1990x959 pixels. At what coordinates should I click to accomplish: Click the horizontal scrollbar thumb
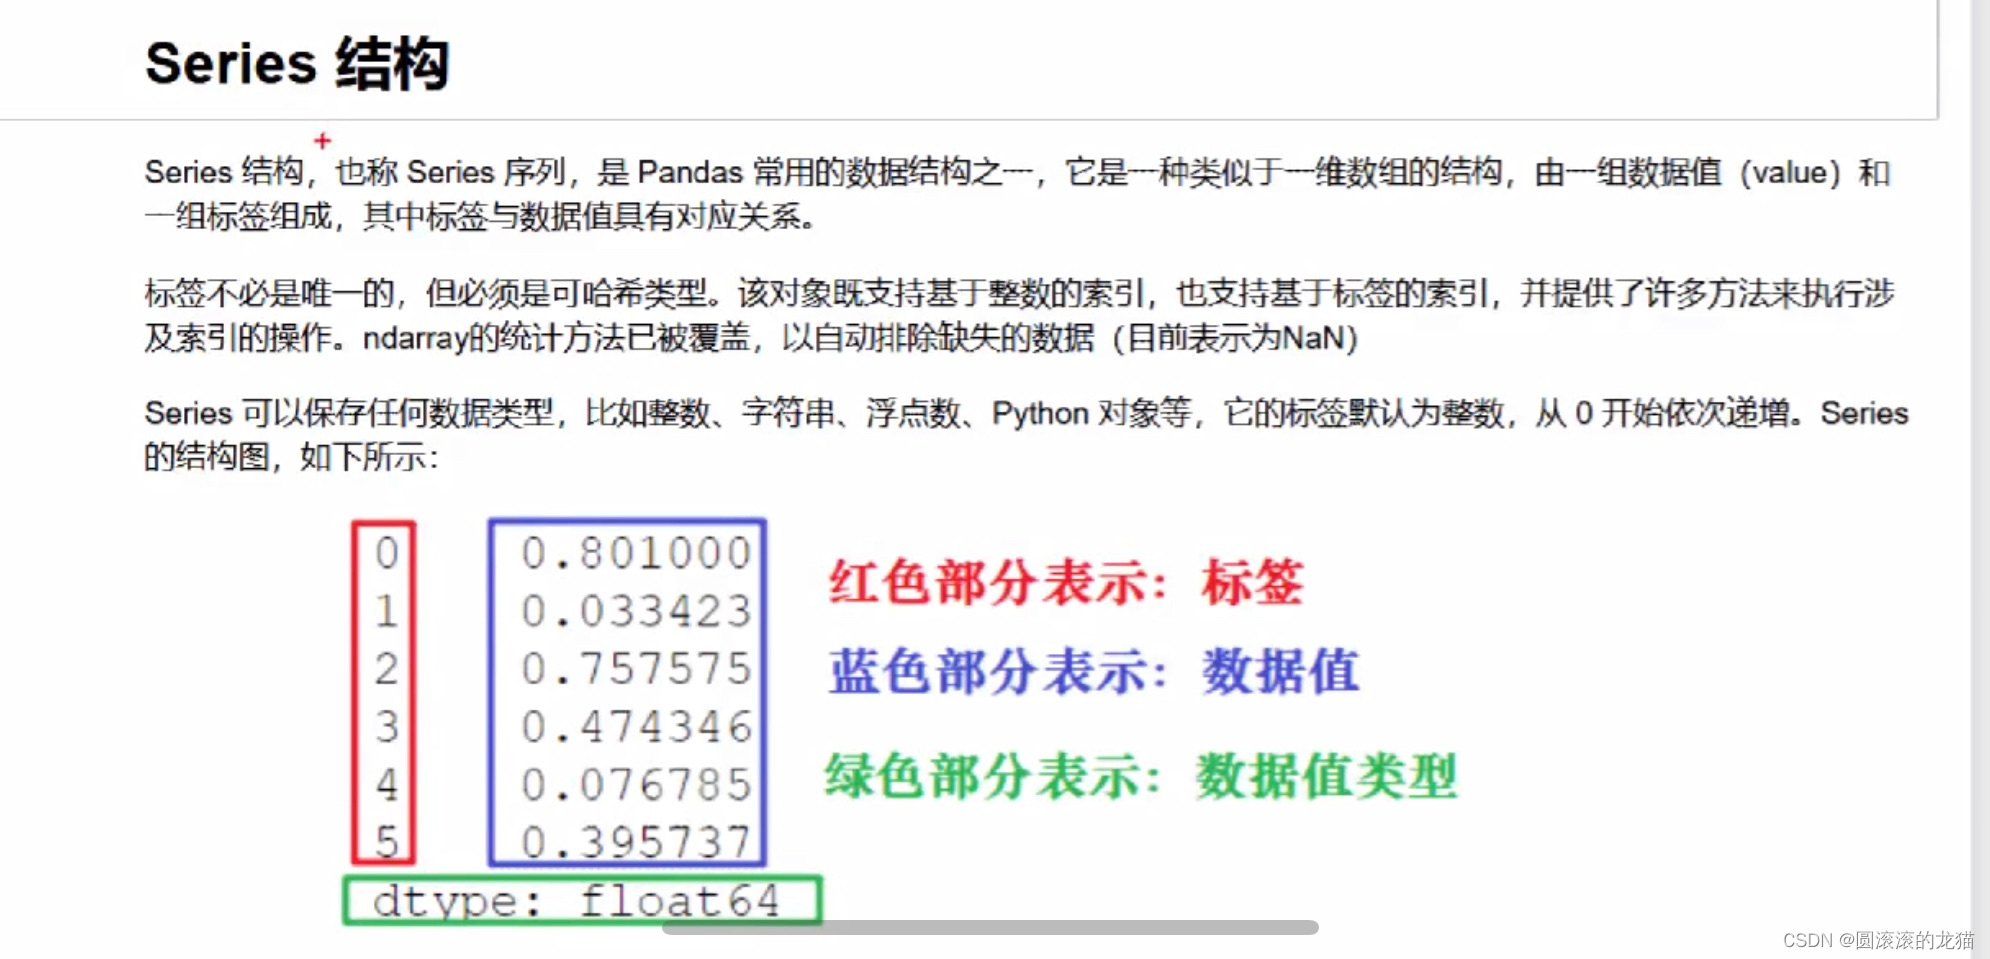tap(990, 927)
